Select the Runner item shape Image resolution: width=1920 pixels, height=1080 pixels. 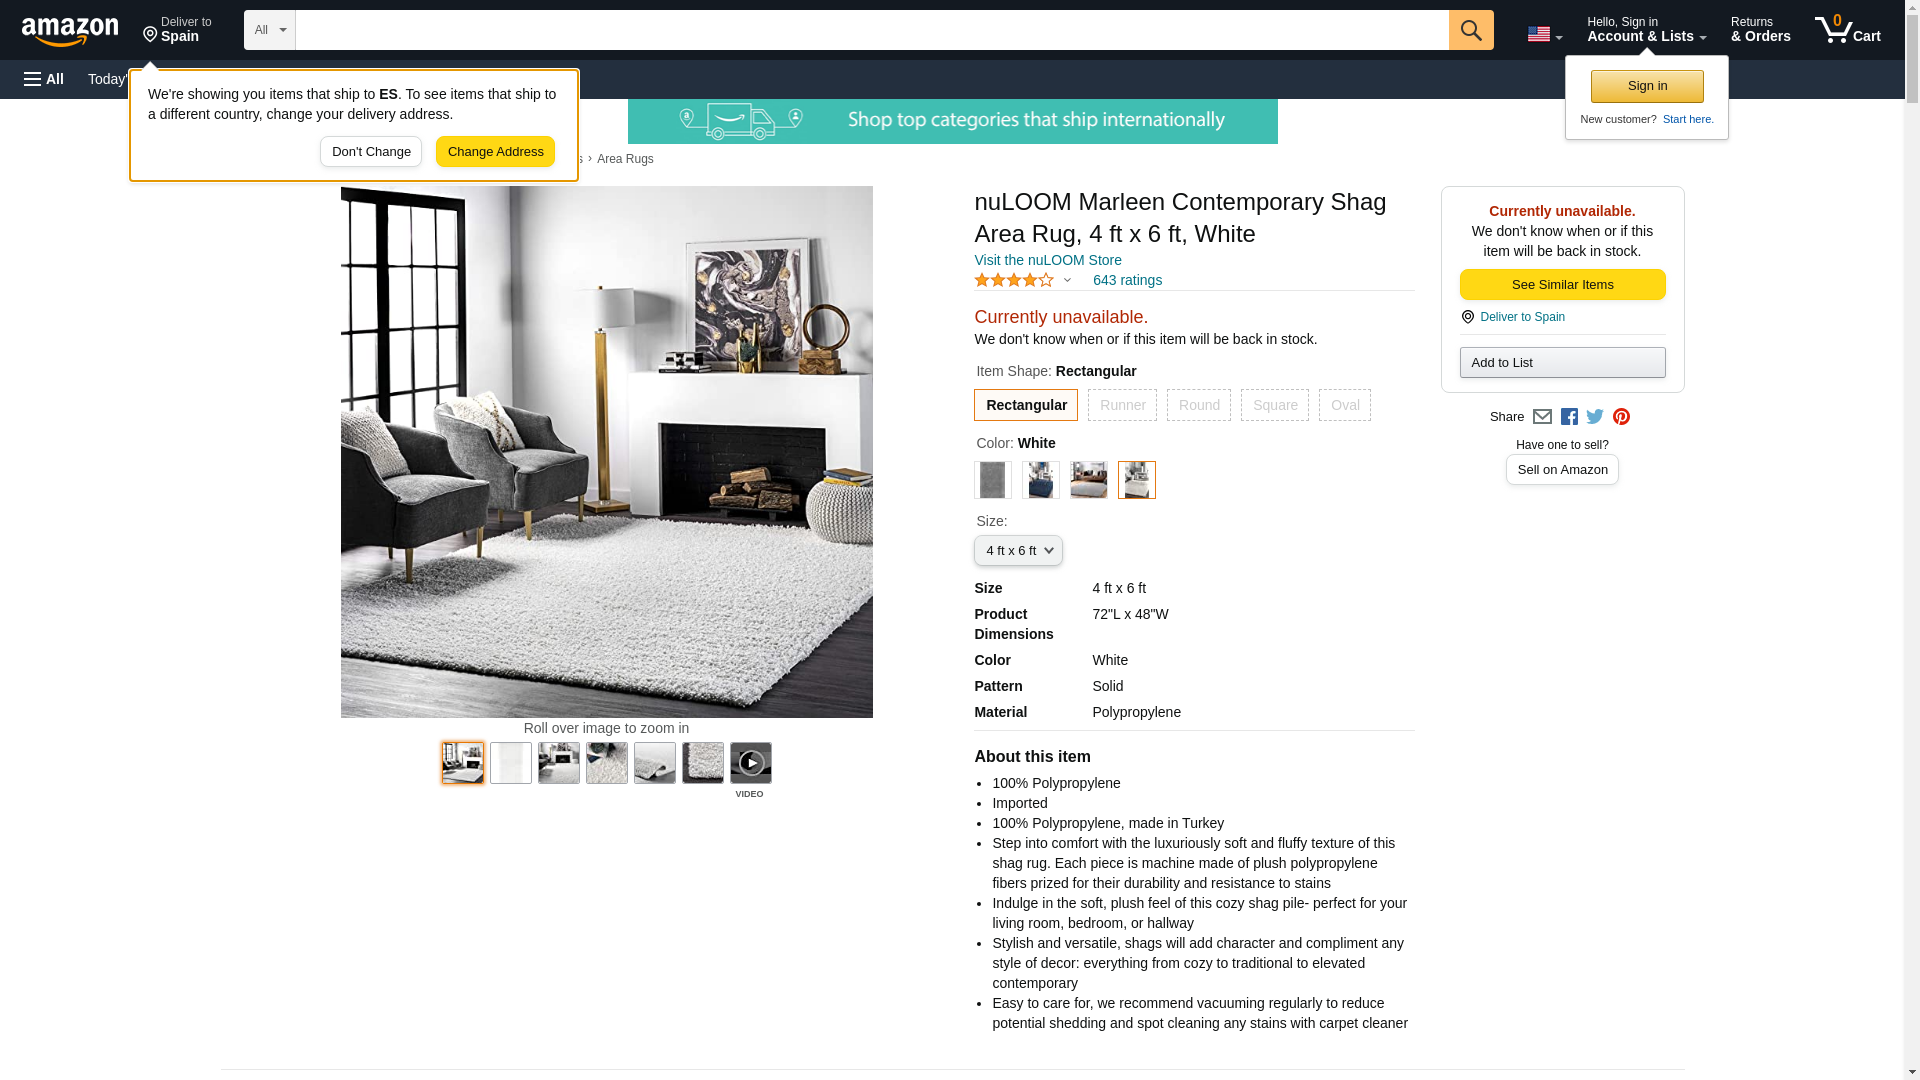(x=1122, y=405)
